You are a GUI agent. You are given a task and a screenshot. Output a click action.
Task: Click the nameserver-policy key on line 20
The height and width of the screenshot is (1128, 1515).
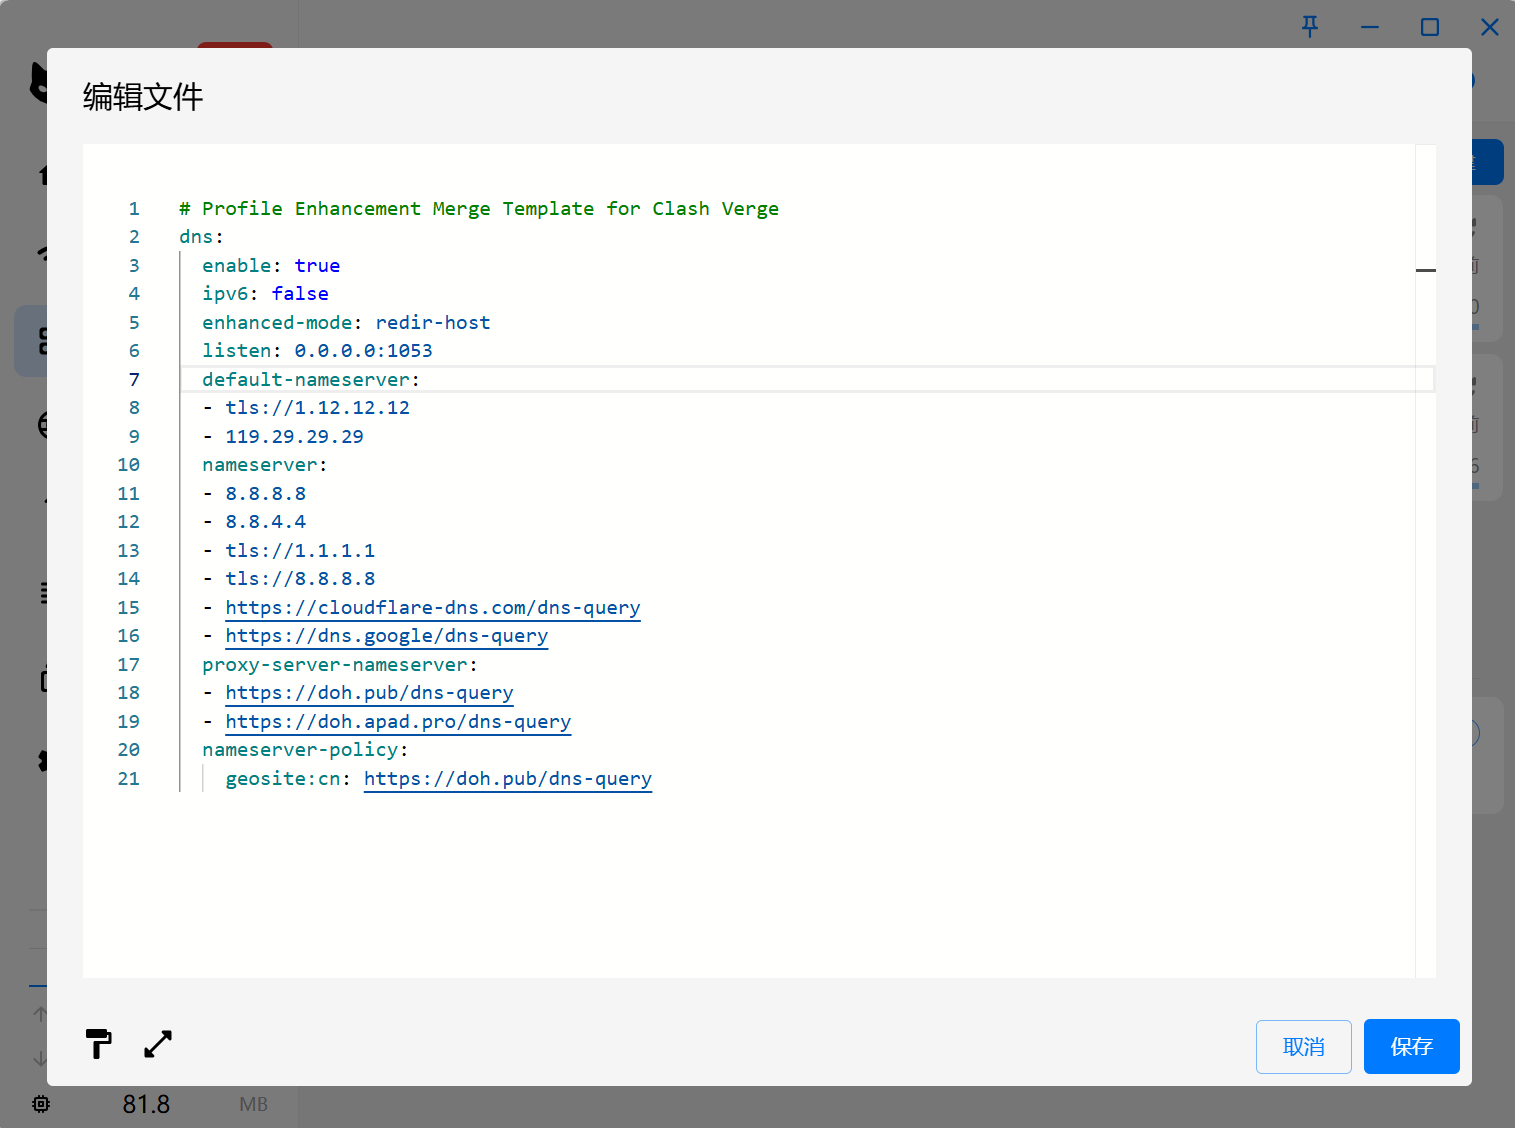point(300,750)
